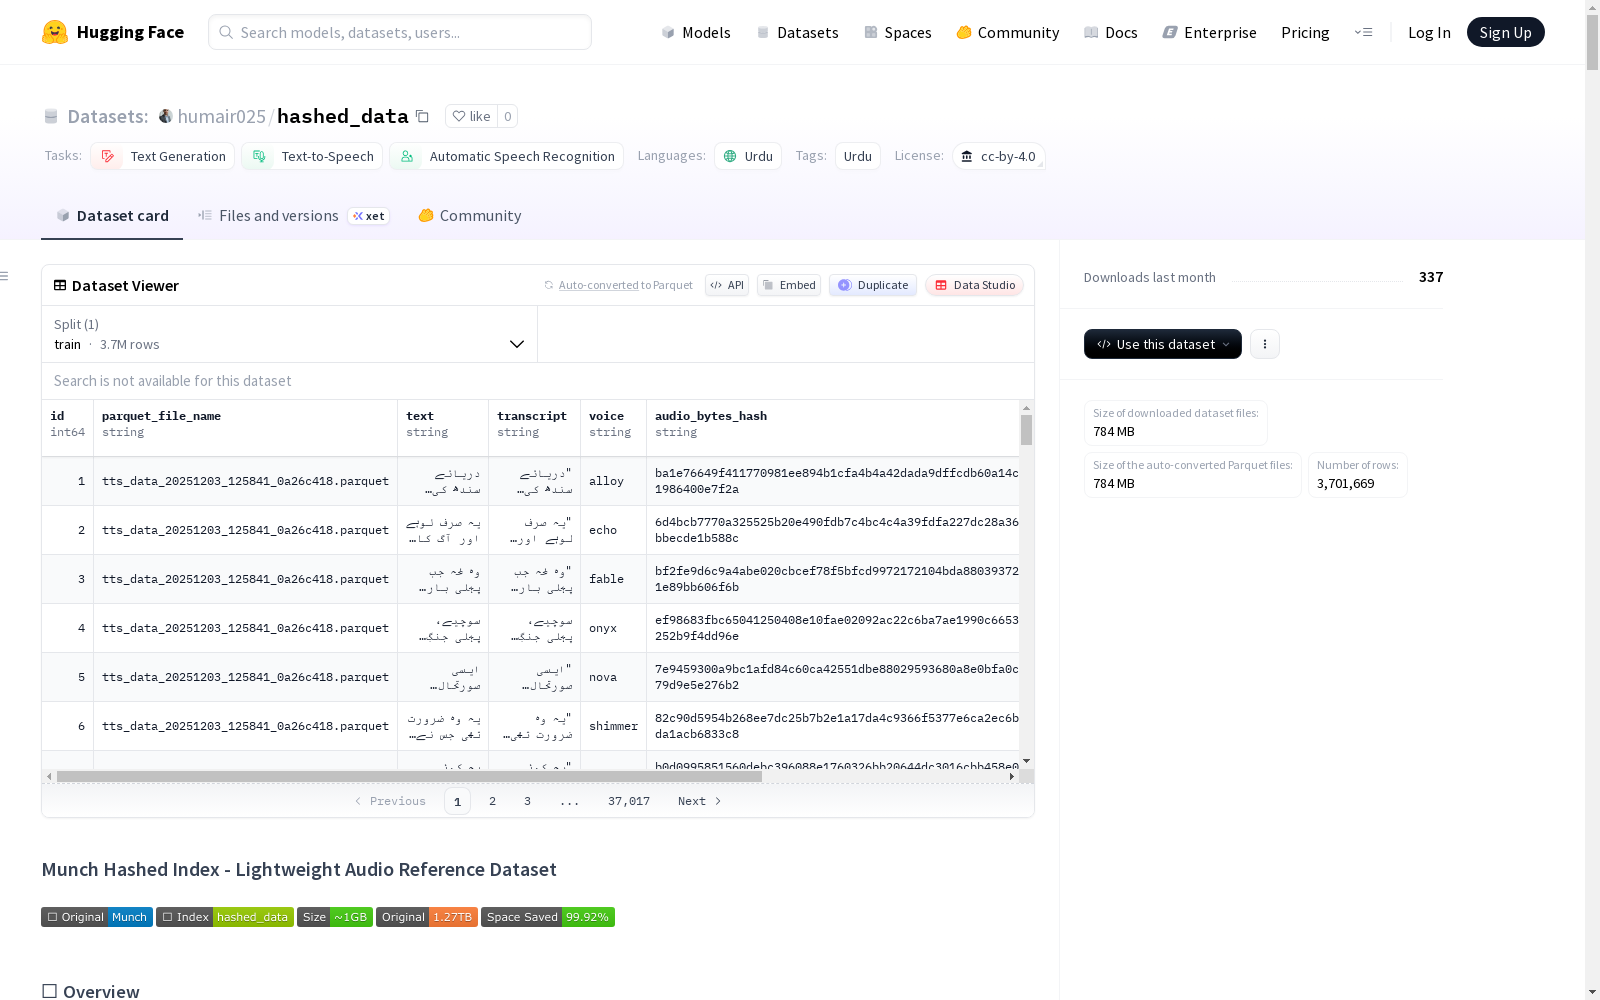Go to page 2 of the table
Viewport: 1600px width, 1000px height.
(x=492, y=801)
